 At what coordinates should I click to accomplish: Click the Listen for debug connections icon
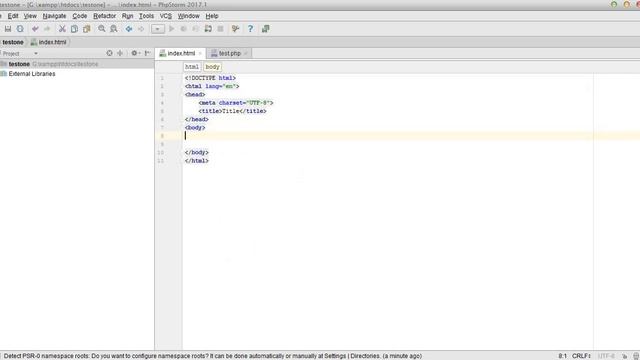tap(208, 29)
